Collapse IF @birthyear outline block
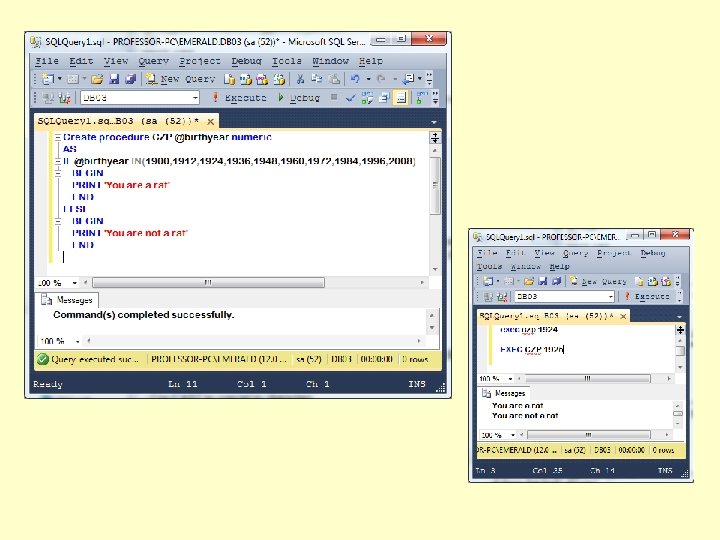This screenshot has height=540, width=720. (x=58, y=161)
